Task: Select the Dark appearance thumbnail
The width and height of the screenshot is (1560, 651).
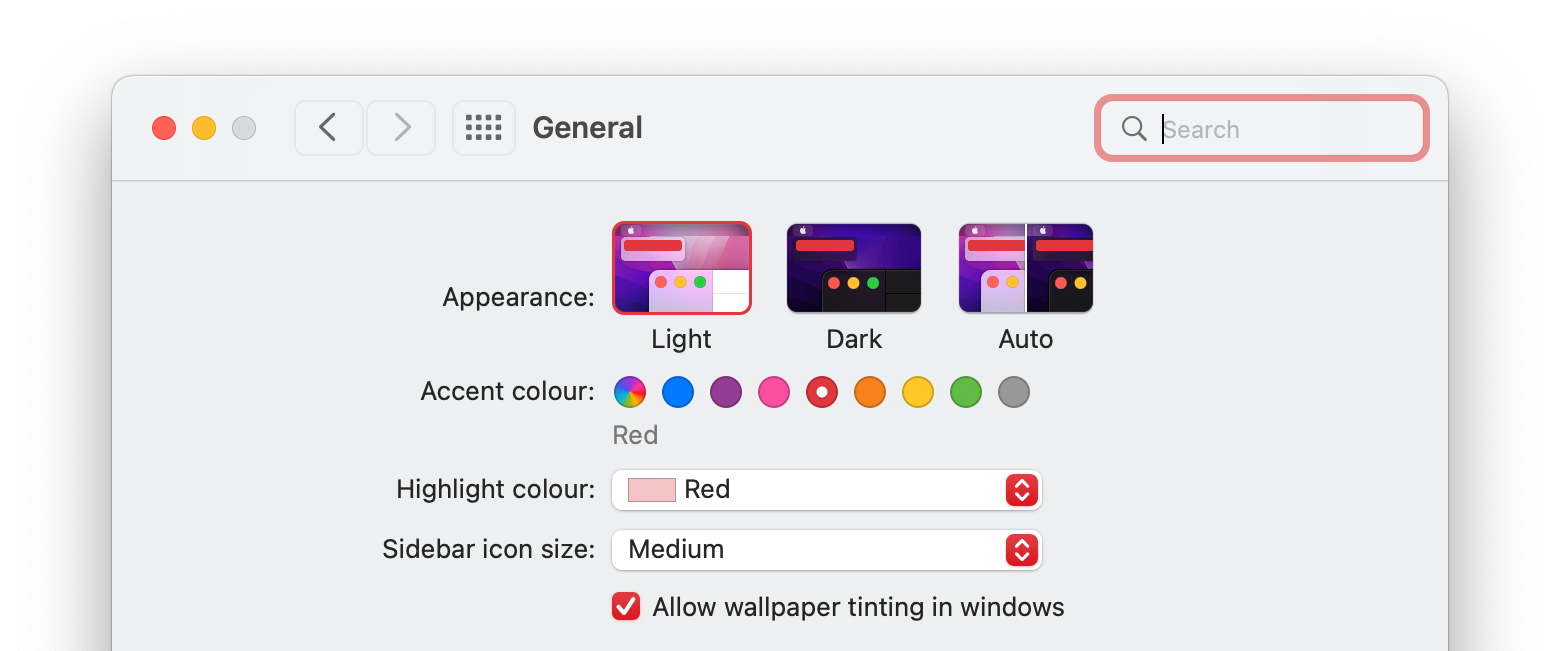Action: (x=853, y=268)
